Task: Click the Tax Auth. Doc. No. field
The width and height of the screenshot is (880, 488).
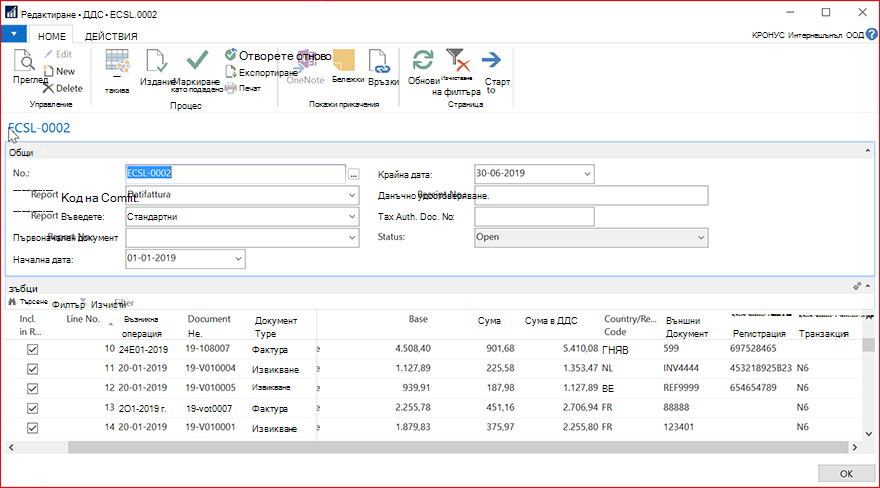Action: pyautogui.click(x=534, y=217)
